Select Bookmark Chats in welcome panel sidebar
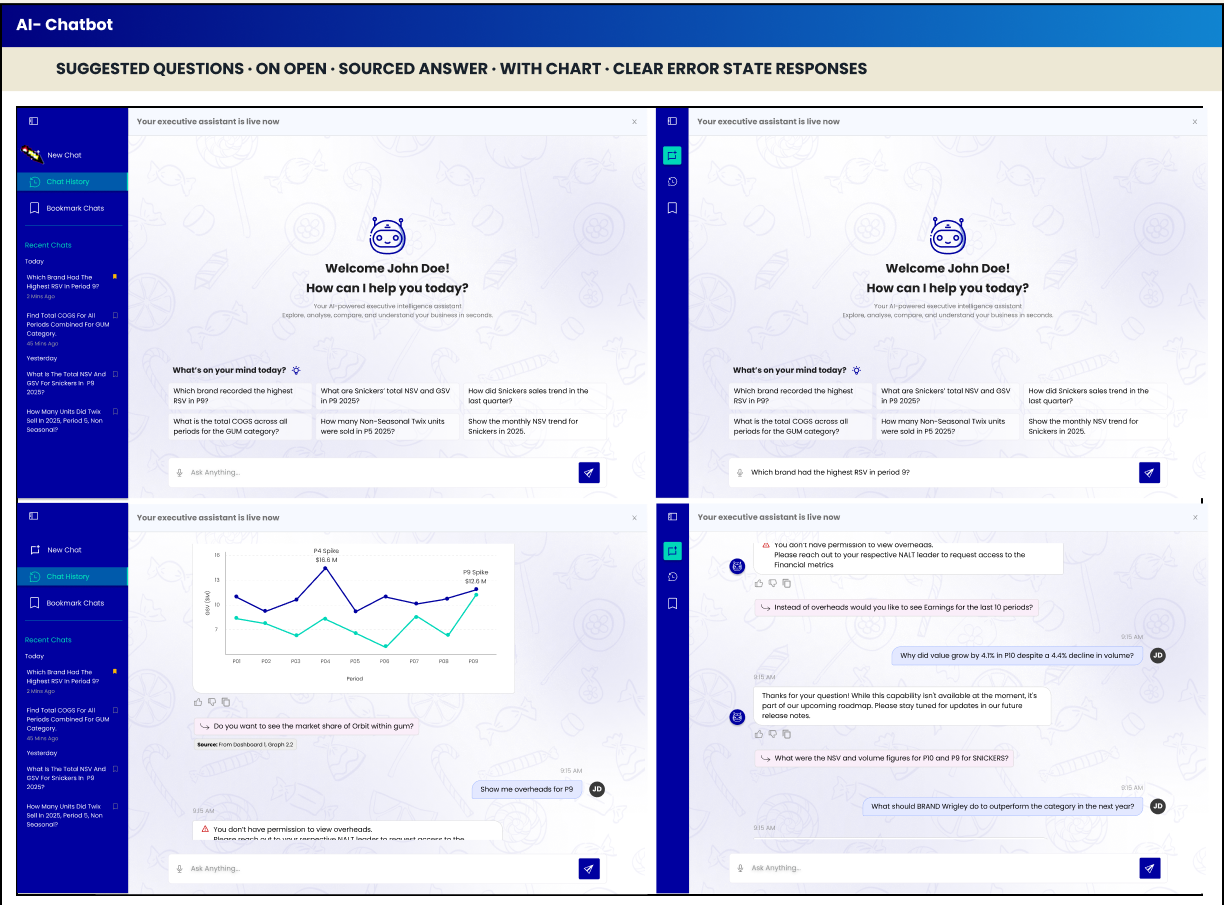 (x=73, y=208)
